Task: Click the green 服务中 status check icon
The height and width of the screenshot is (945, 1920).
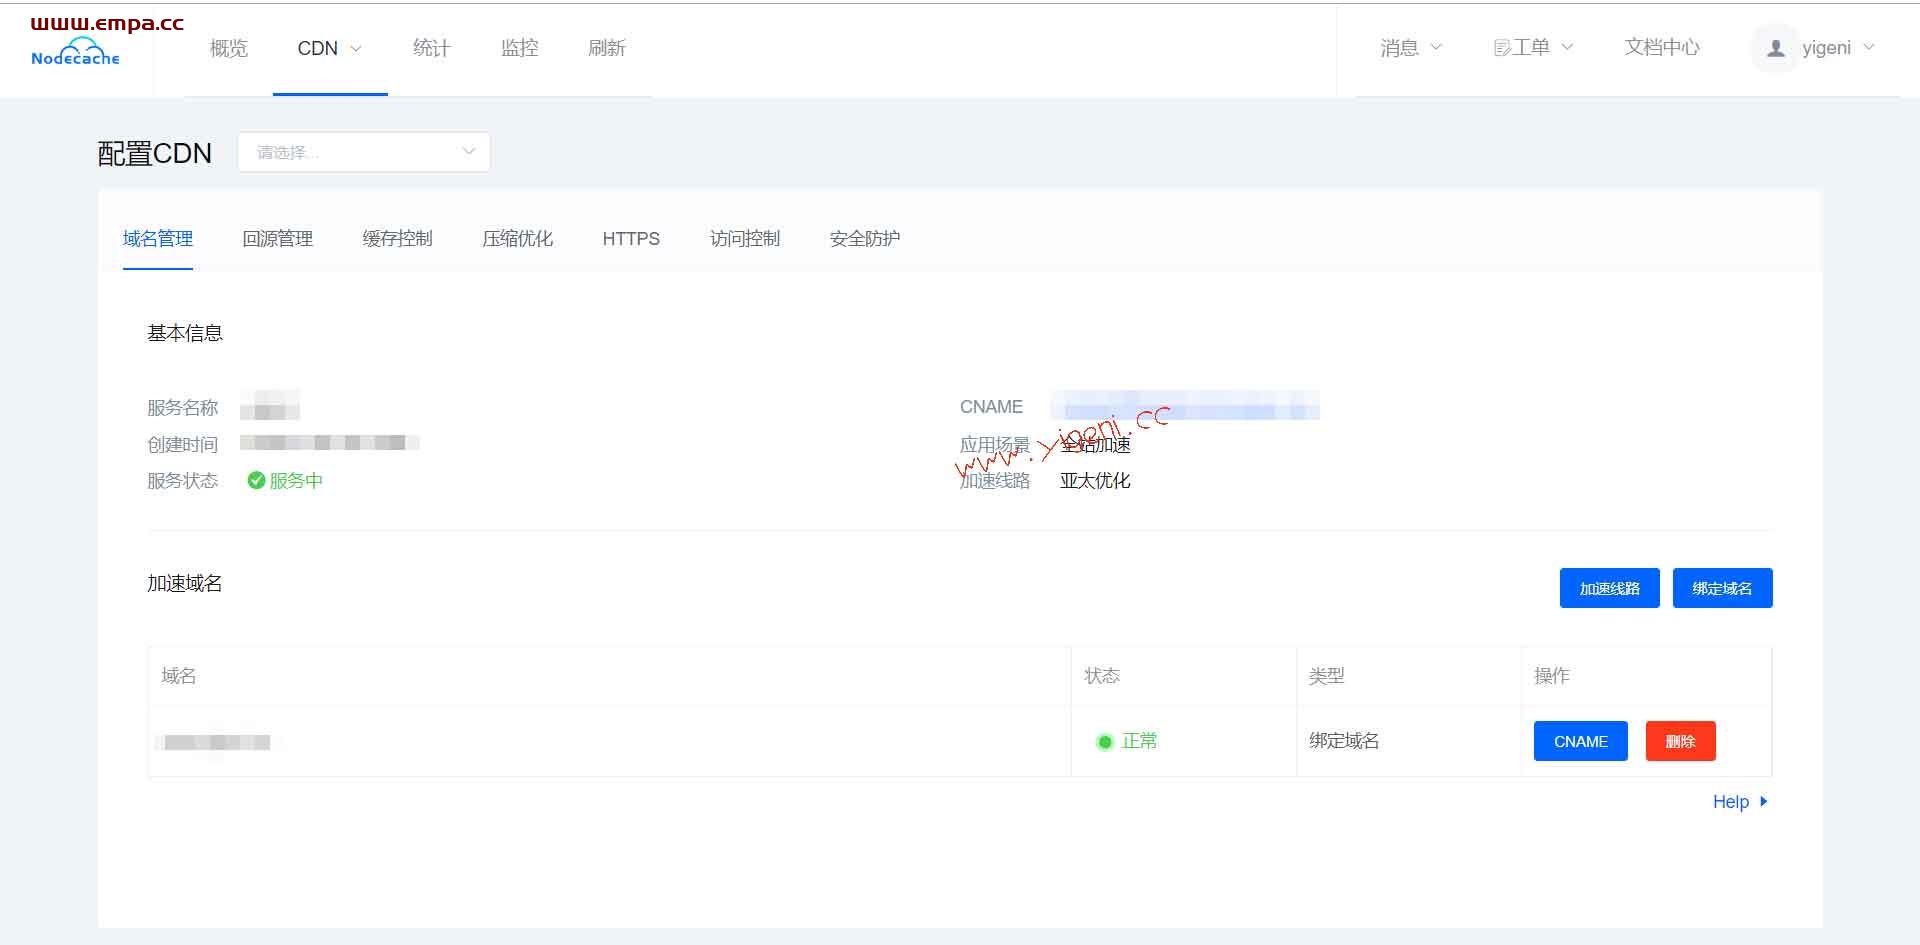Action: click(256, 480)
